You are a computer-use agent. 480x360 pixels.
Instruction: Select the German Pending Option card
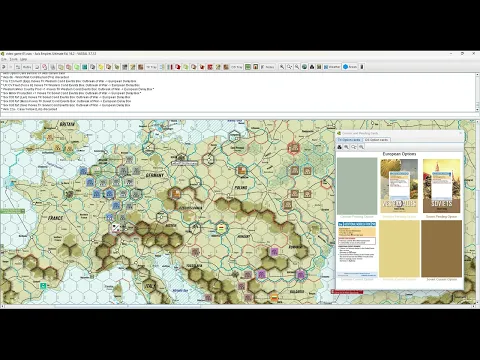(357, 186)
